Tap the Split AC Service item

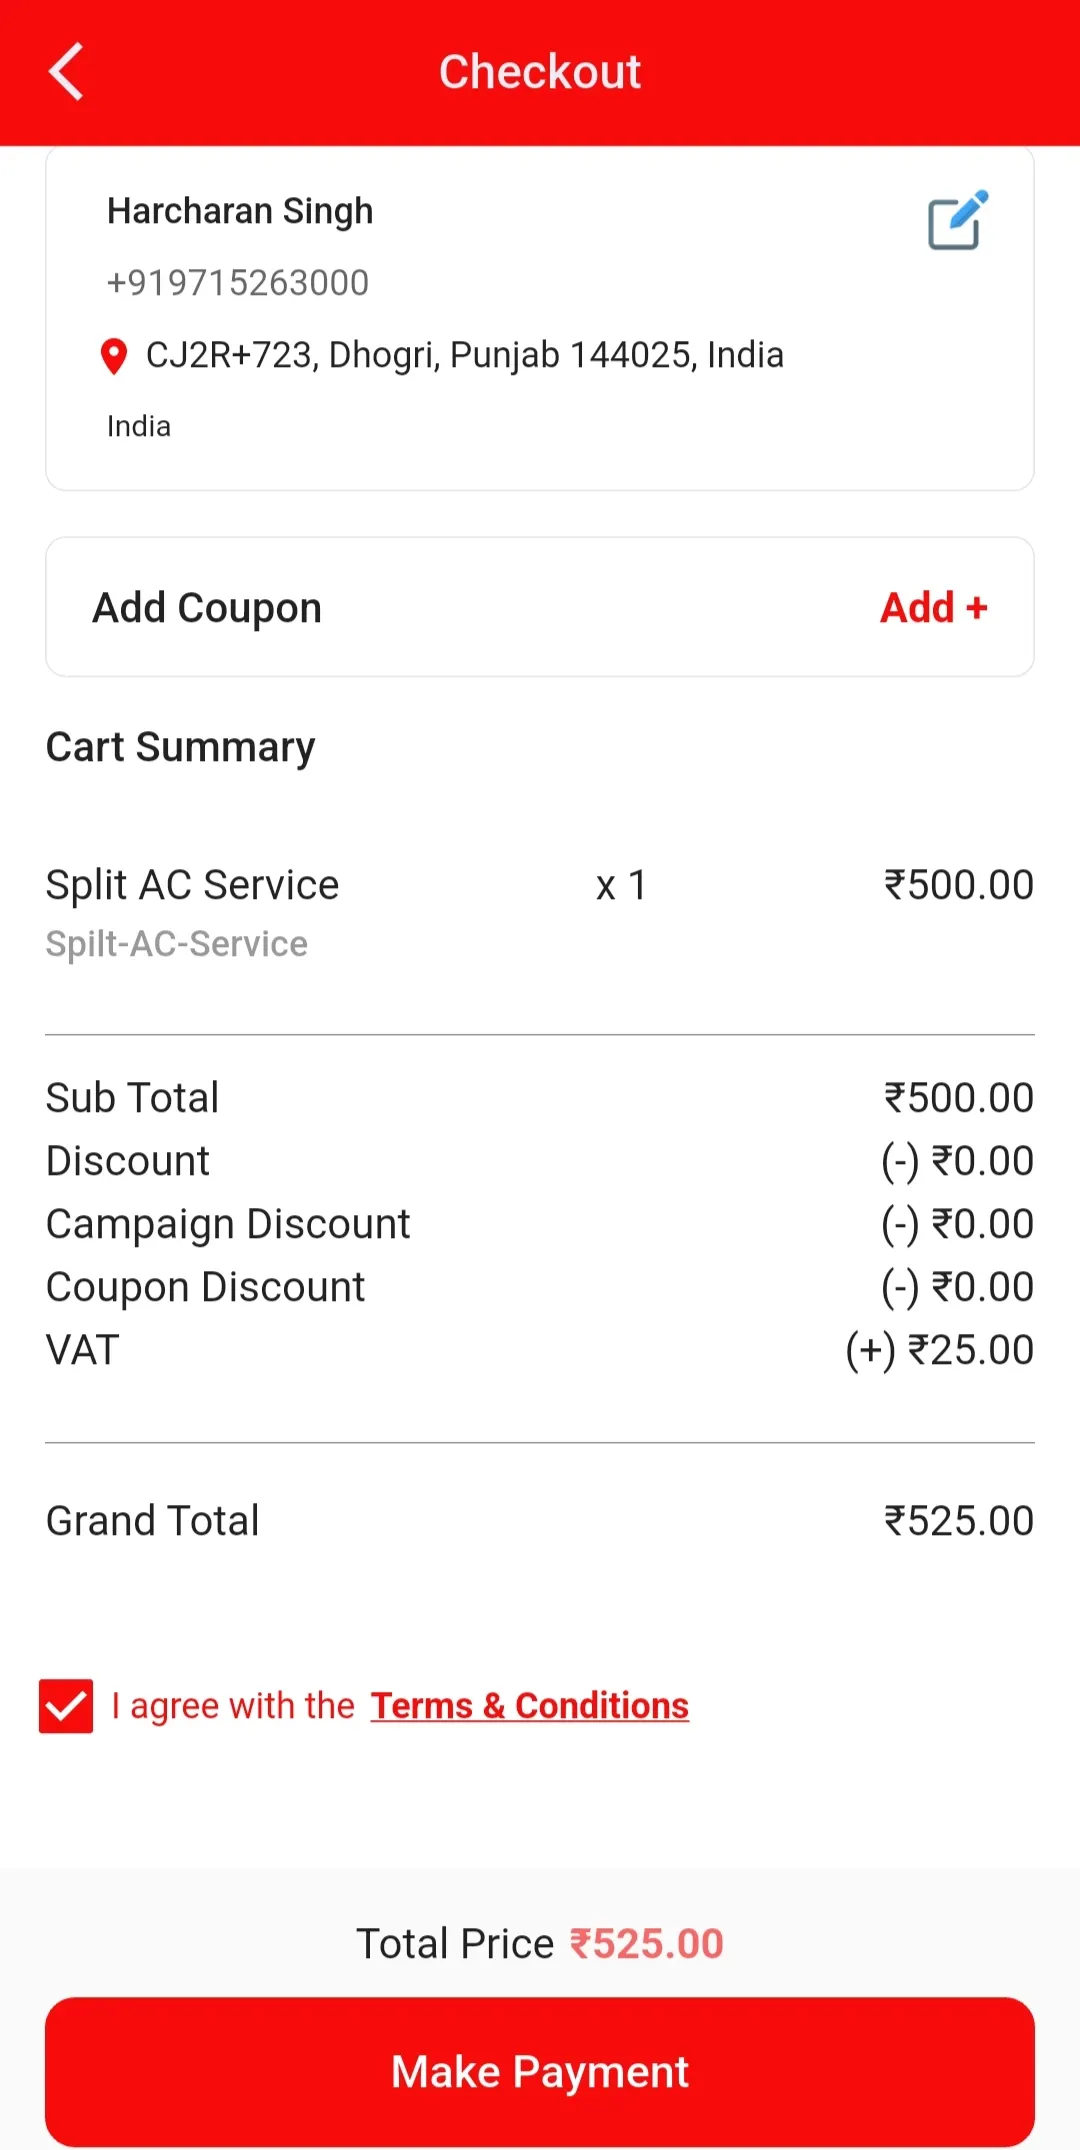pos(192,885)
